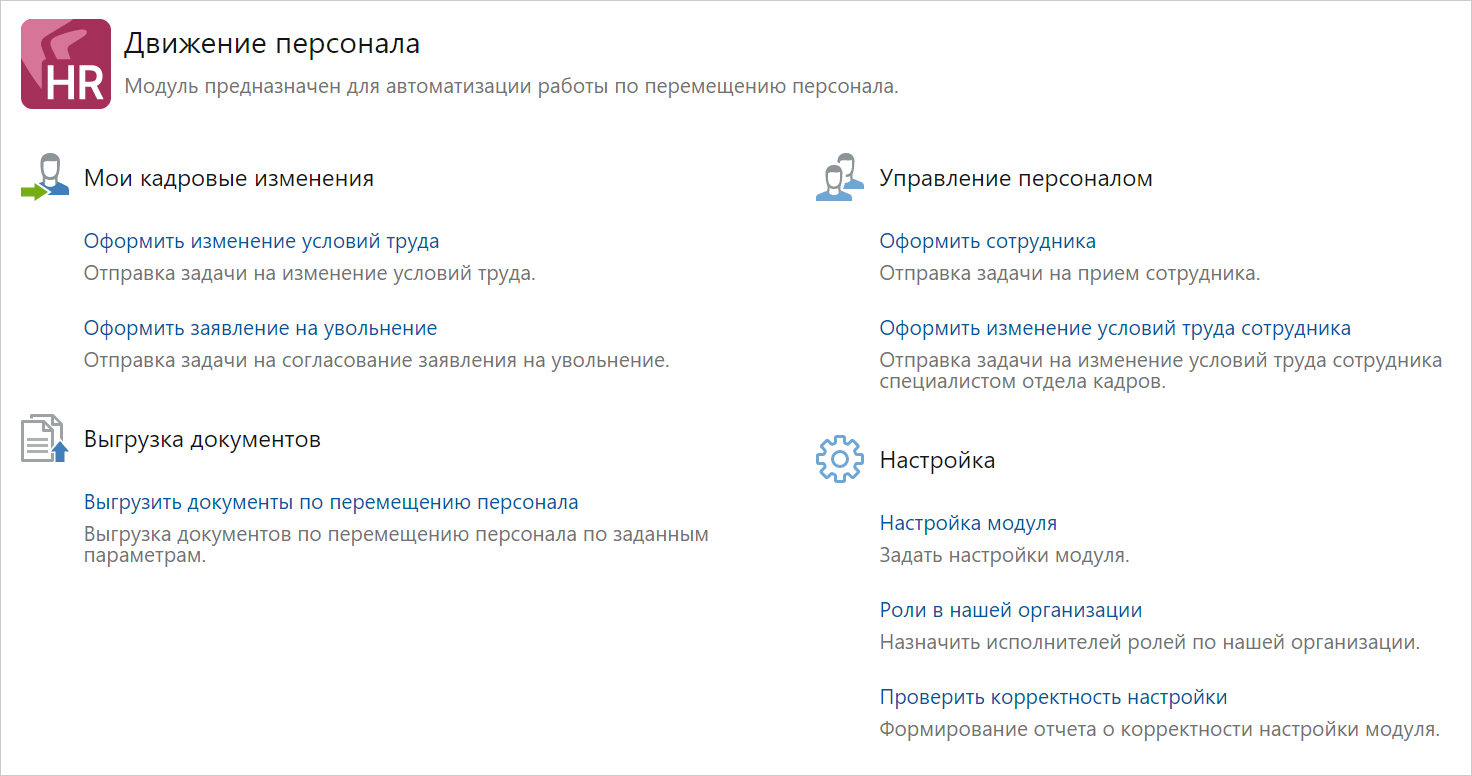1472x776 pixels.
Task: Open Оформить заявление на увольнение
Action: click(260, 327)
